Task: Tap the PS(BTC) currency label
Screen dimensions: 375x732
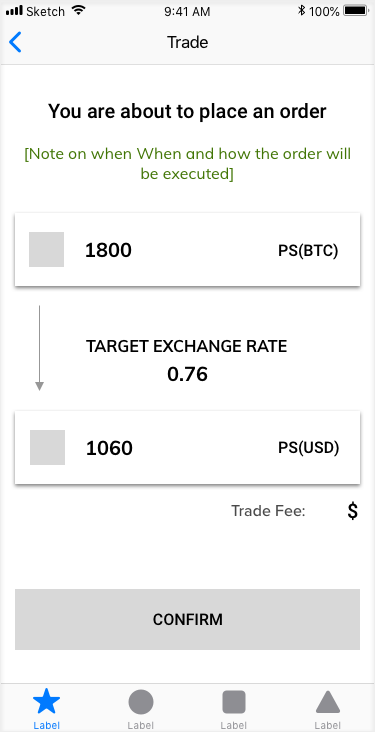Action: tap(308, 251)
